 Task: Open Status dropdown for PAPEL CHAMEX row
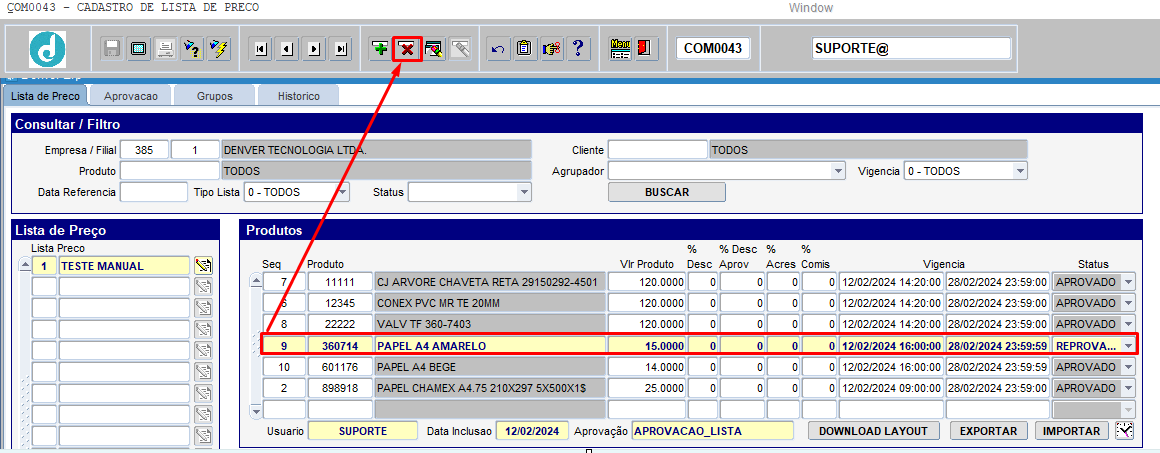click(x=1128, y=388)
